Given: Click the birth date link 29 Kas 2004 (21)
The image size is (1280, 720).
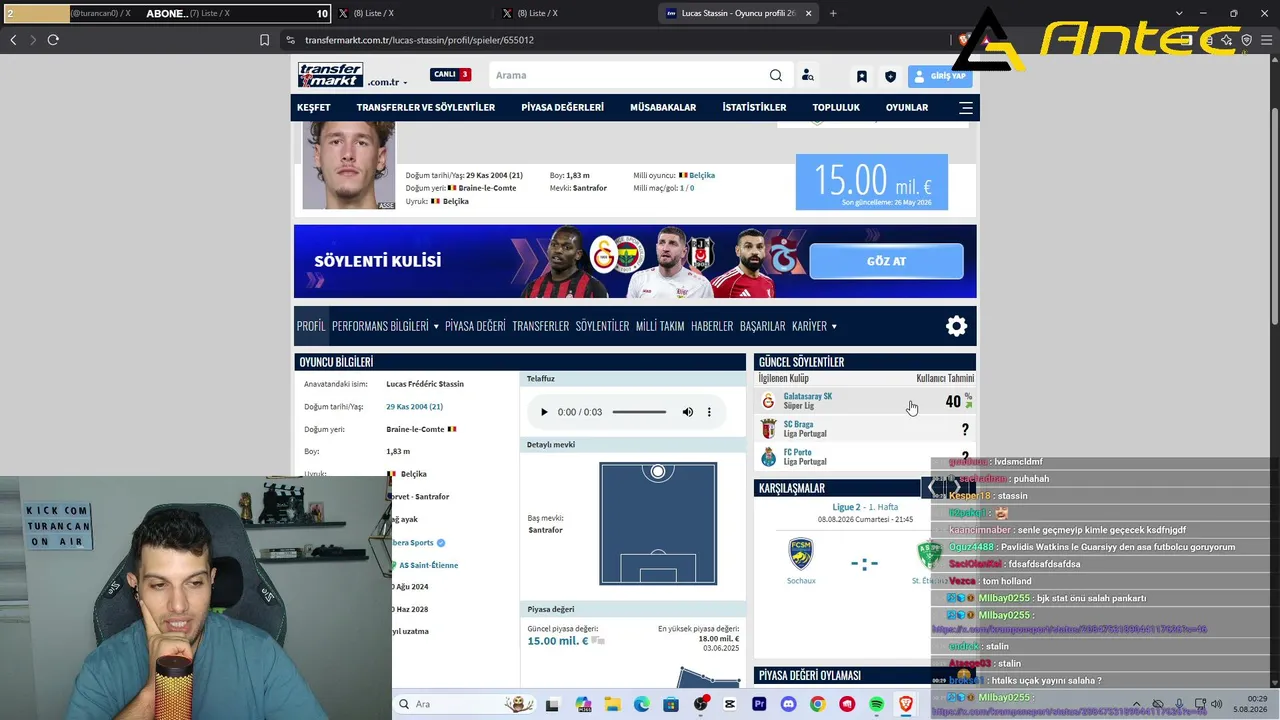Looking at the screenshot, I should (415, 407).
